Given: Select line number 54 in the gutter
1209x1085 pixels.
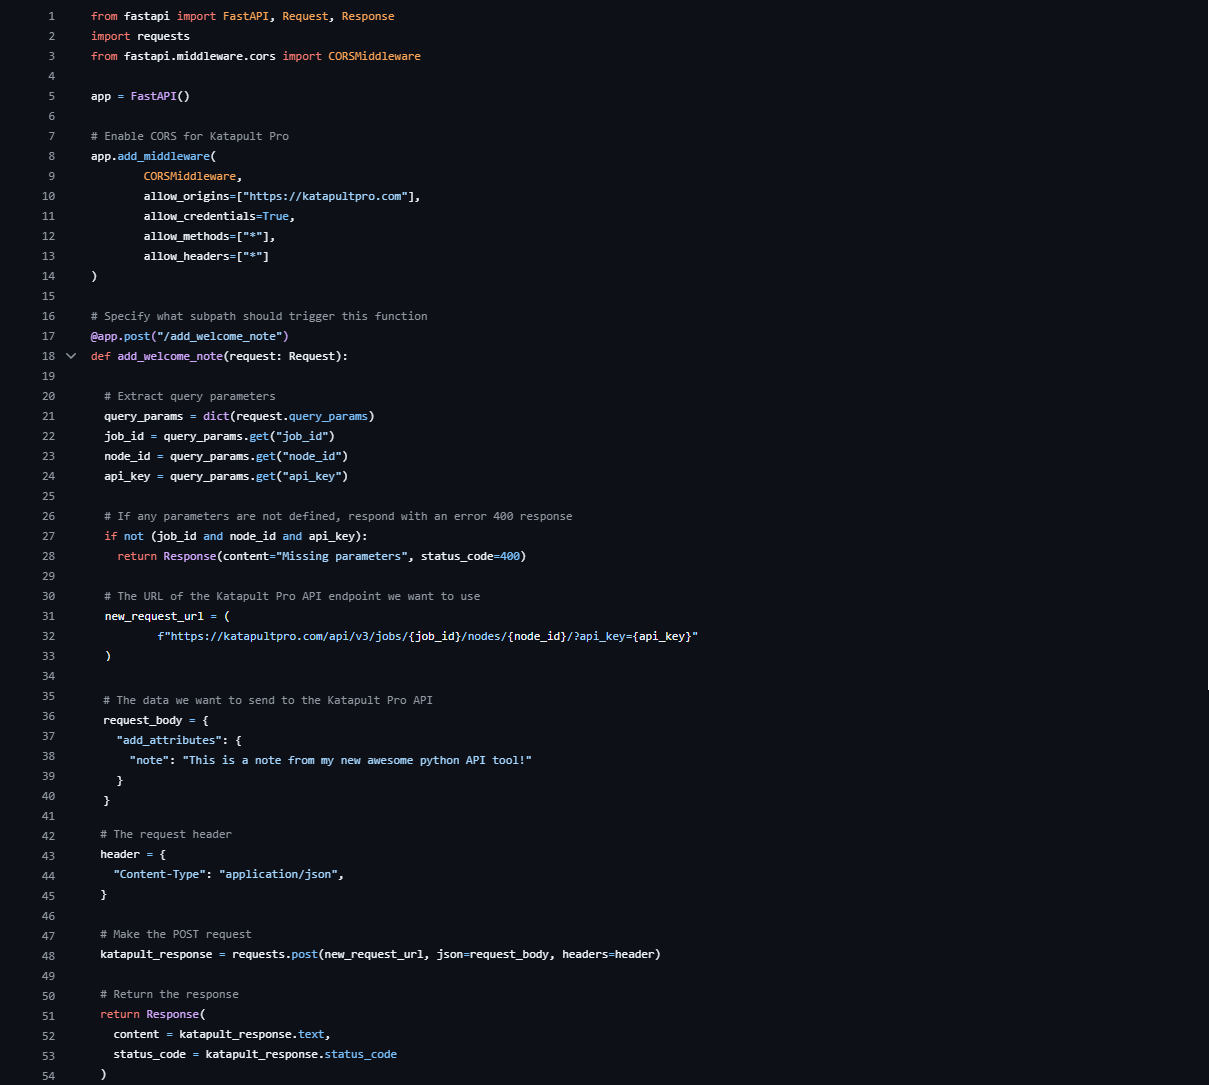Looking at the screenshot, I should click(49, 1074).
